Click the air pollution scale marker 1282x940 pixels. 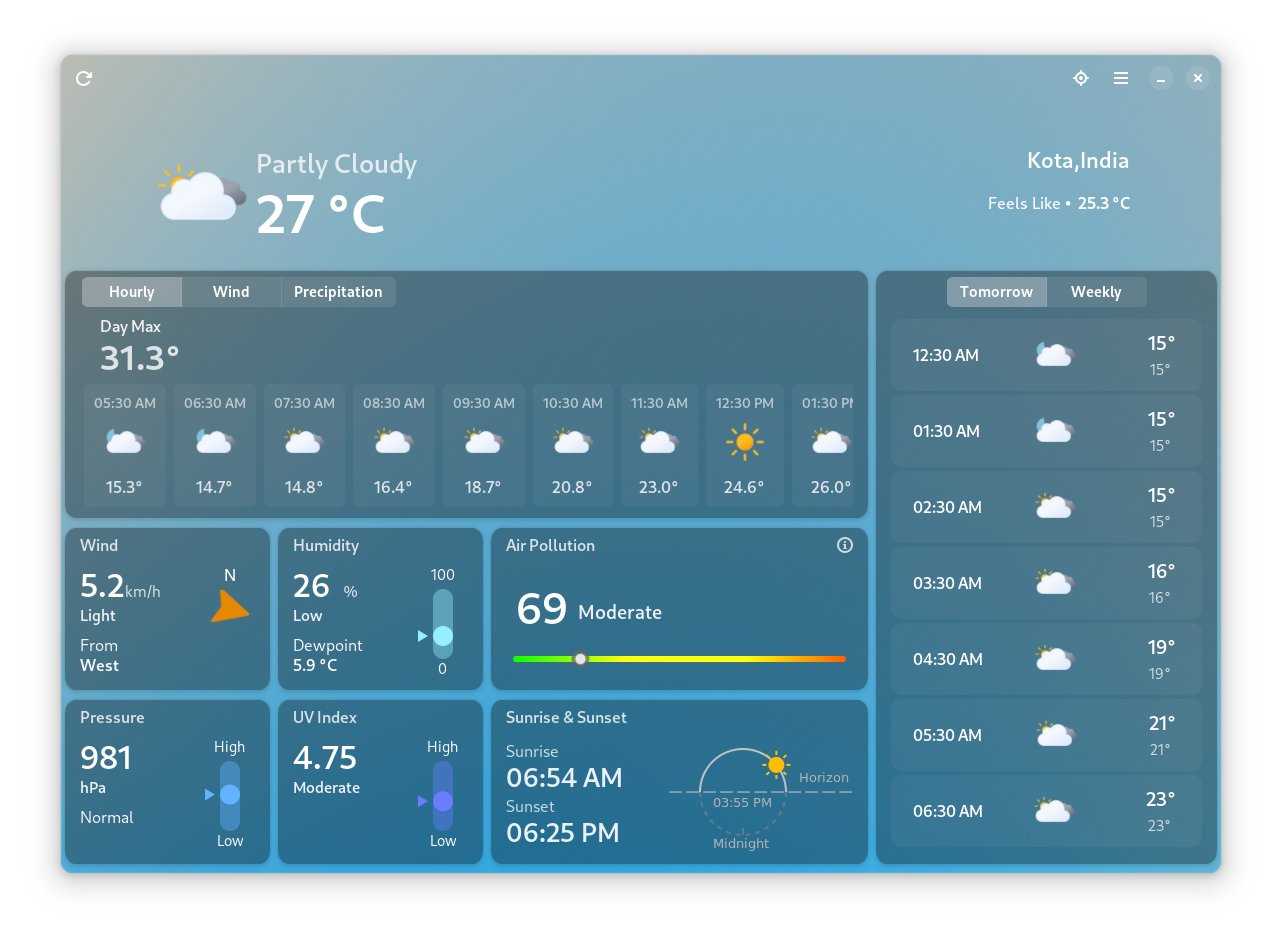click(580, 659)
